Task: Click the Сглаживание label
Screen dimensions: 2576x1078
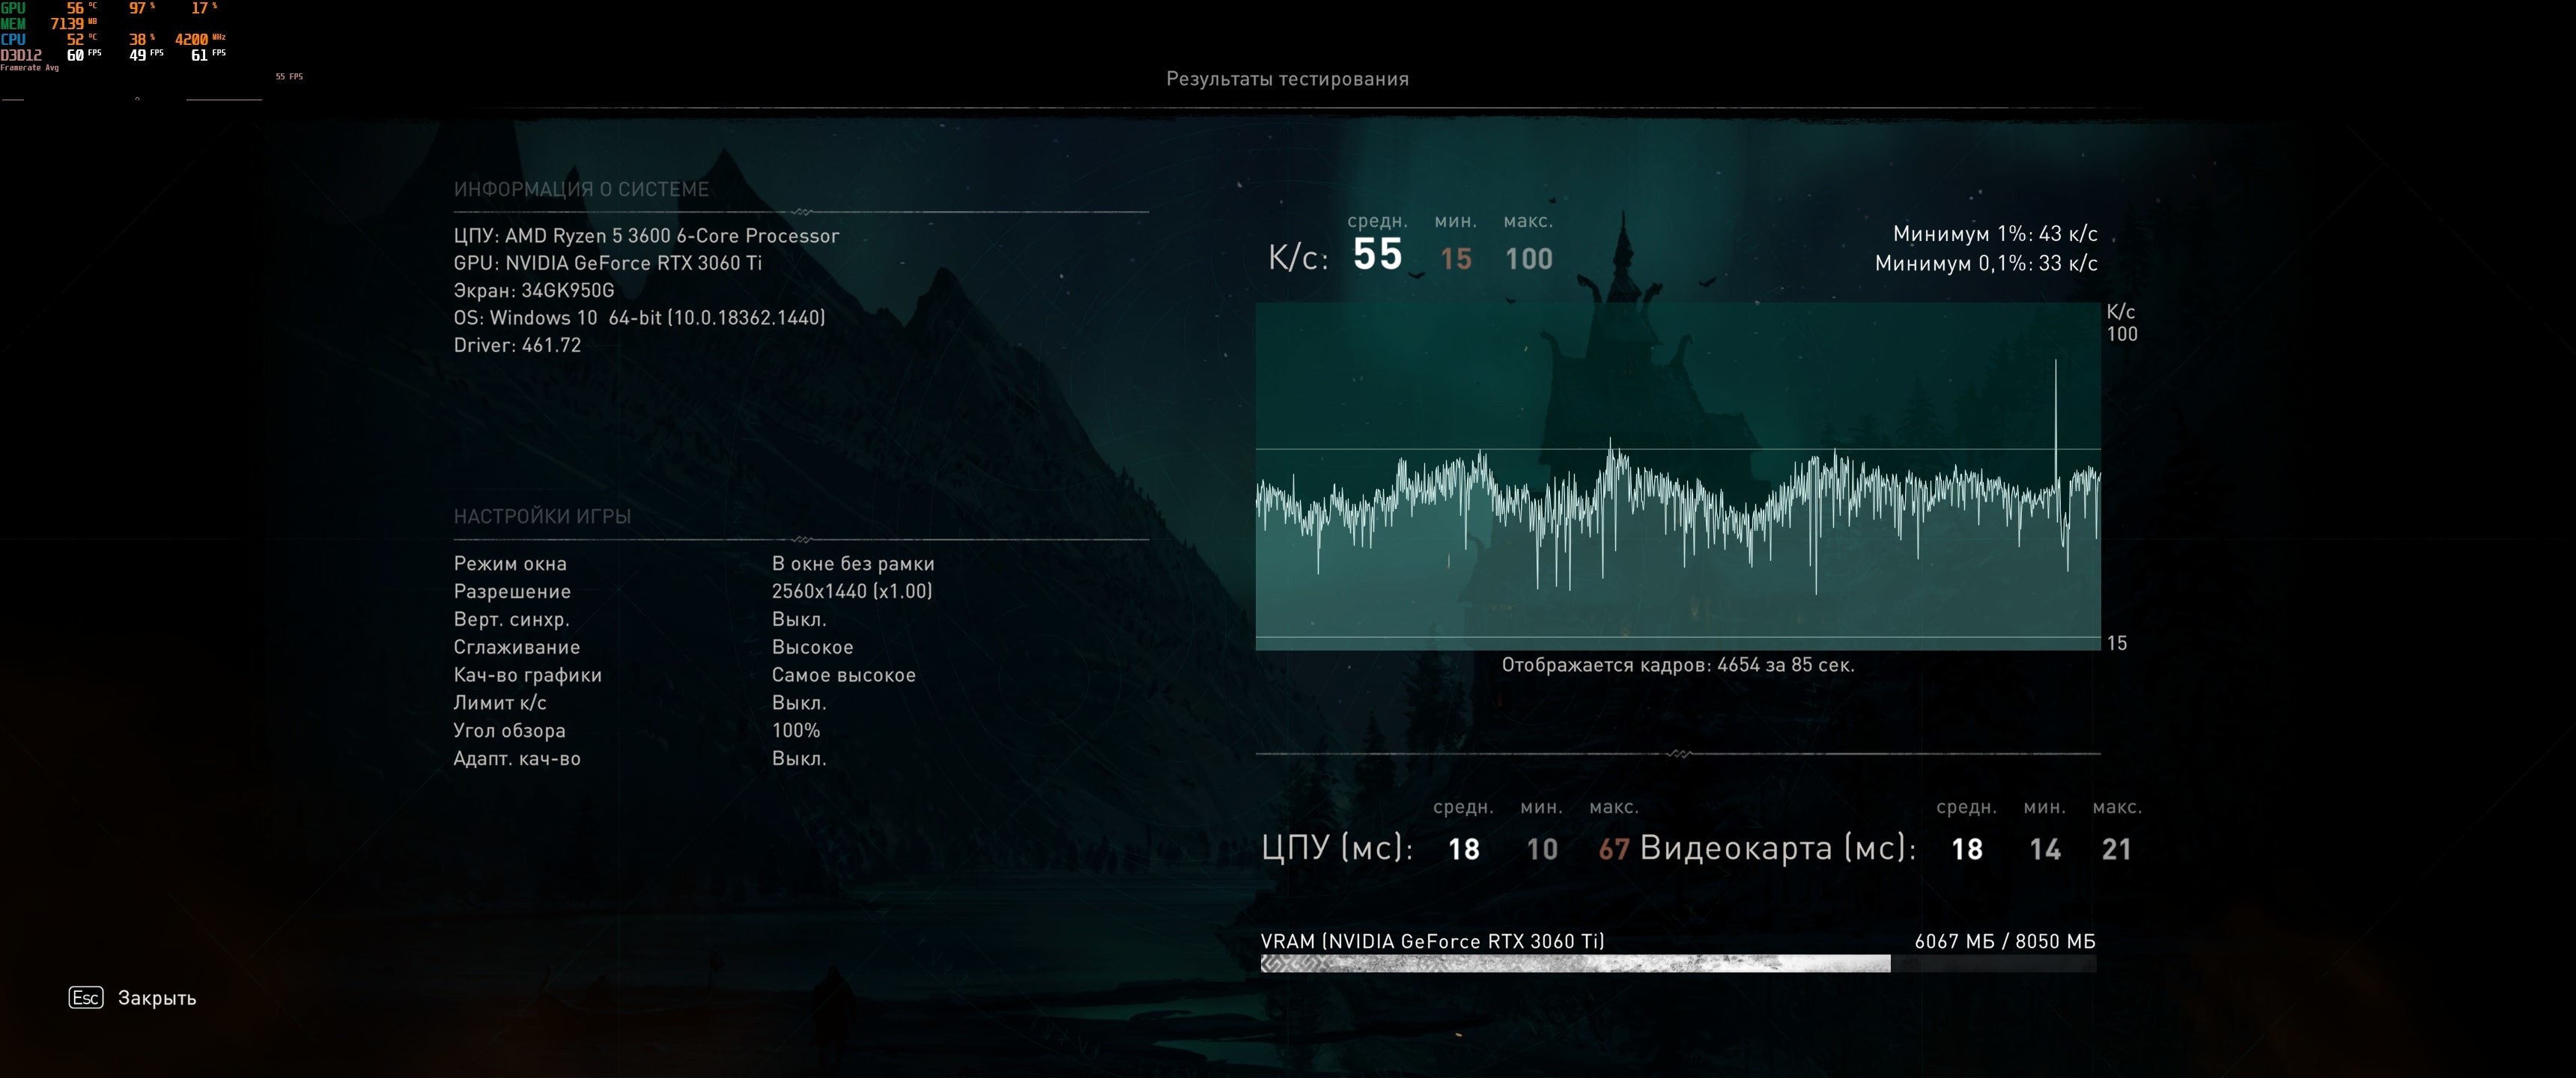Action: (x=517, y=647)
